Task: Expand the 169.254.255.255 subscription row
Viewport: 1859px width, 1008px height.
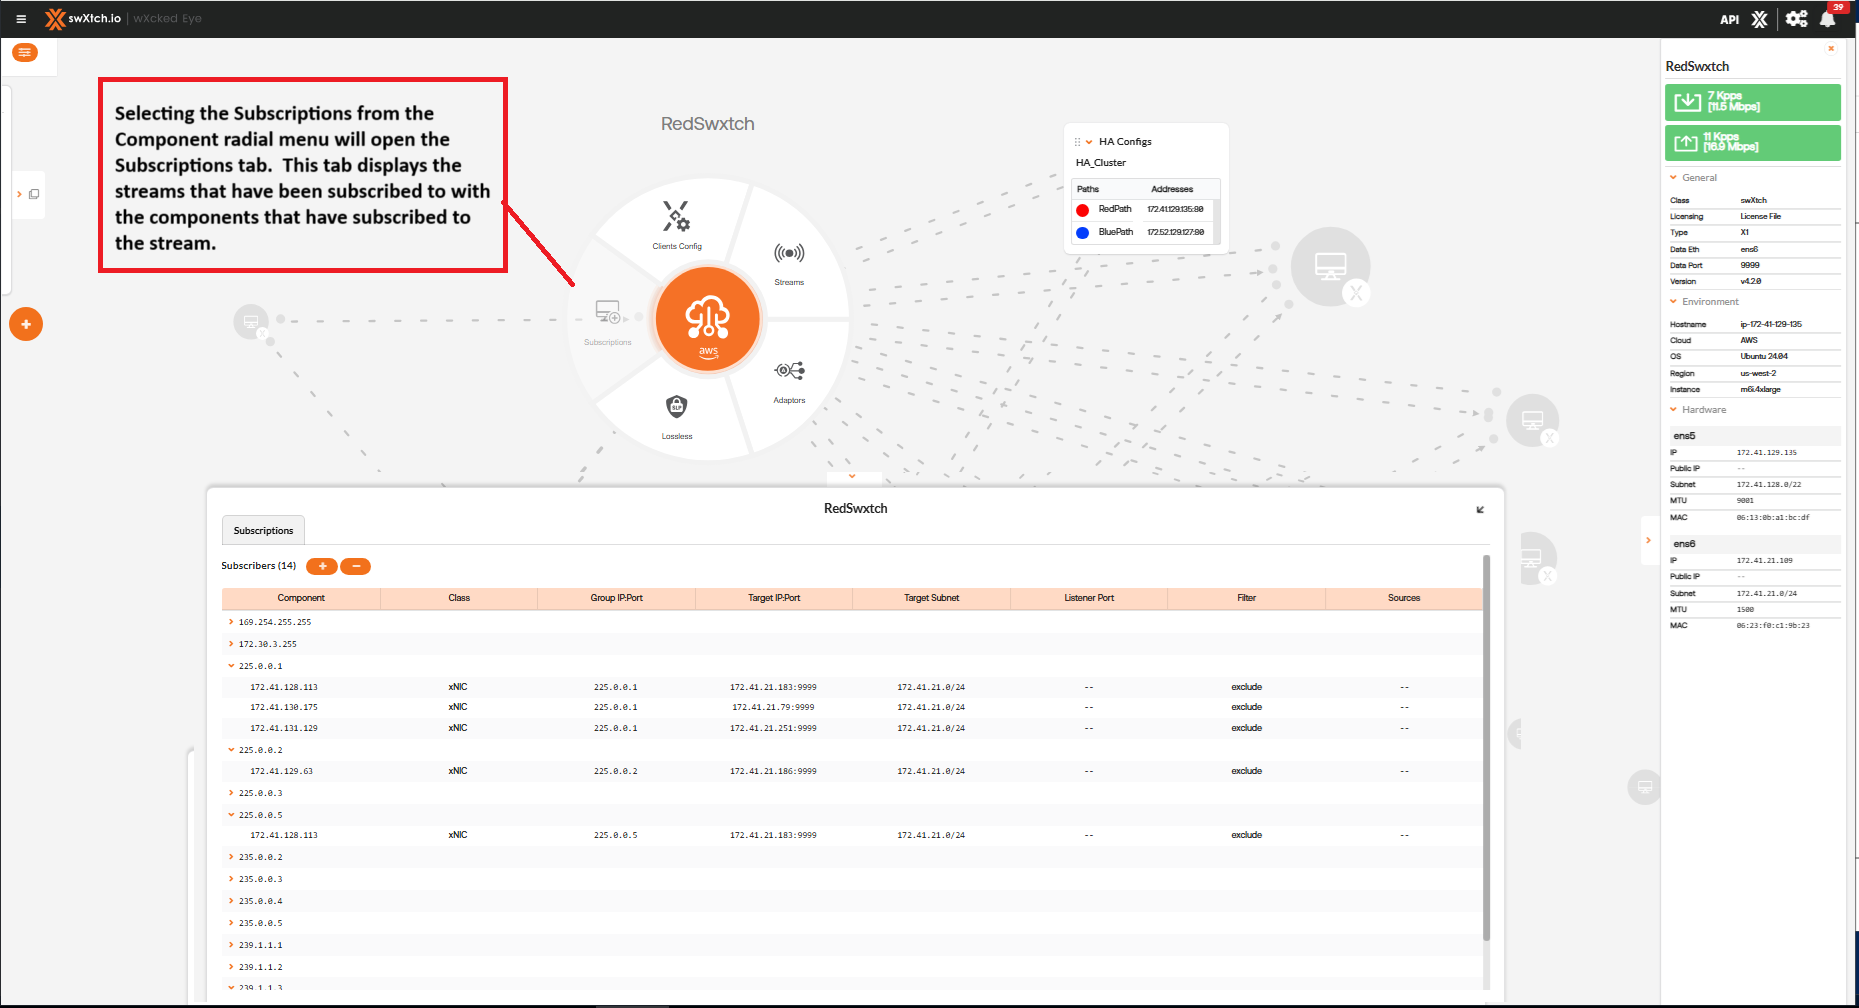Action: [231, 622]
